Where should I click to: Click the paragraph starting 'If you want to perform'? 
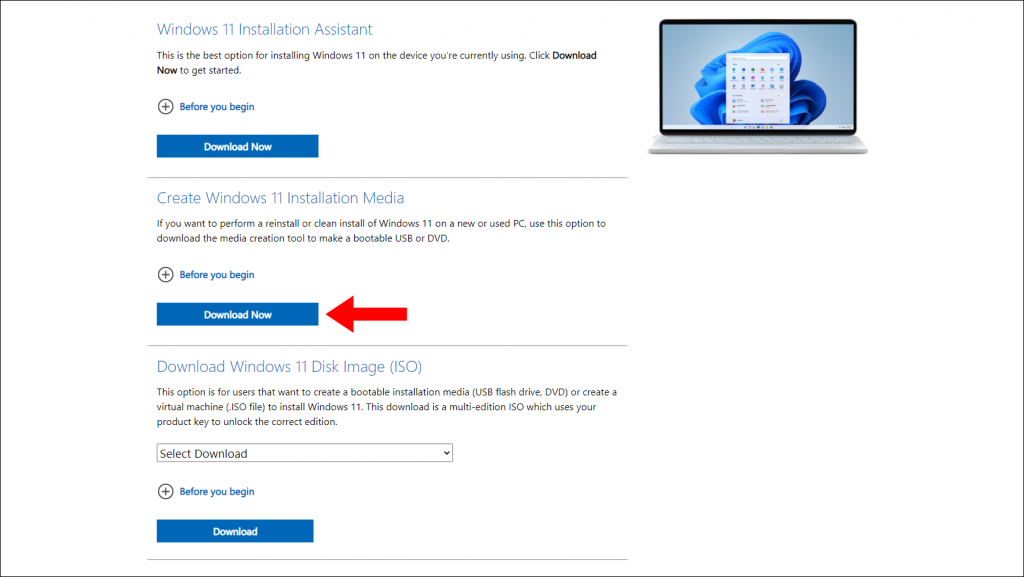coord(381,230)
